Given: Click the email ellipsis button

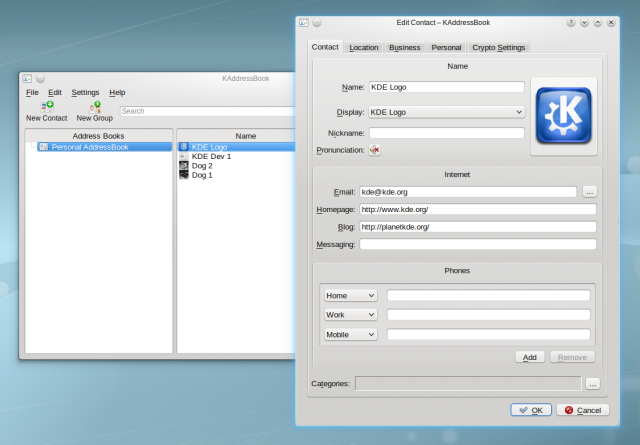Looking at the screenshot, I should tap(590, 191).
